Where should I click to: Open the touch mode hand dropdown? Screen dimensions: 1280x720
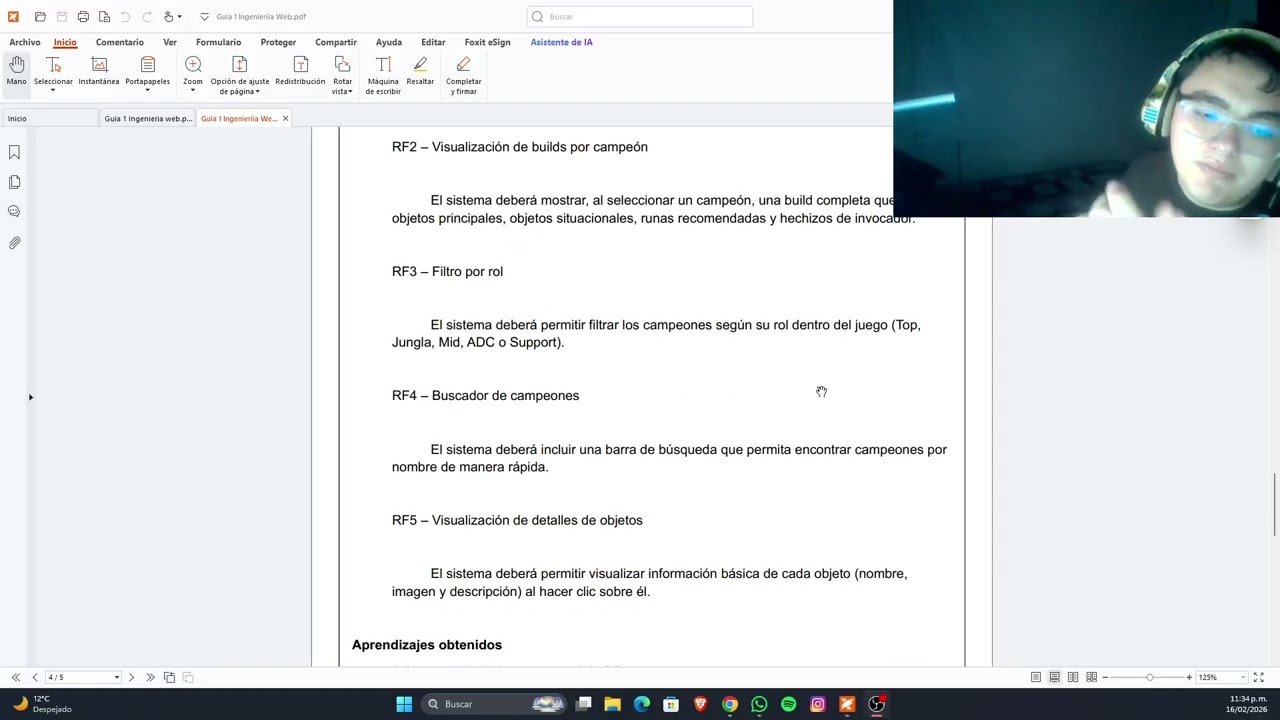tap(172, 17)
